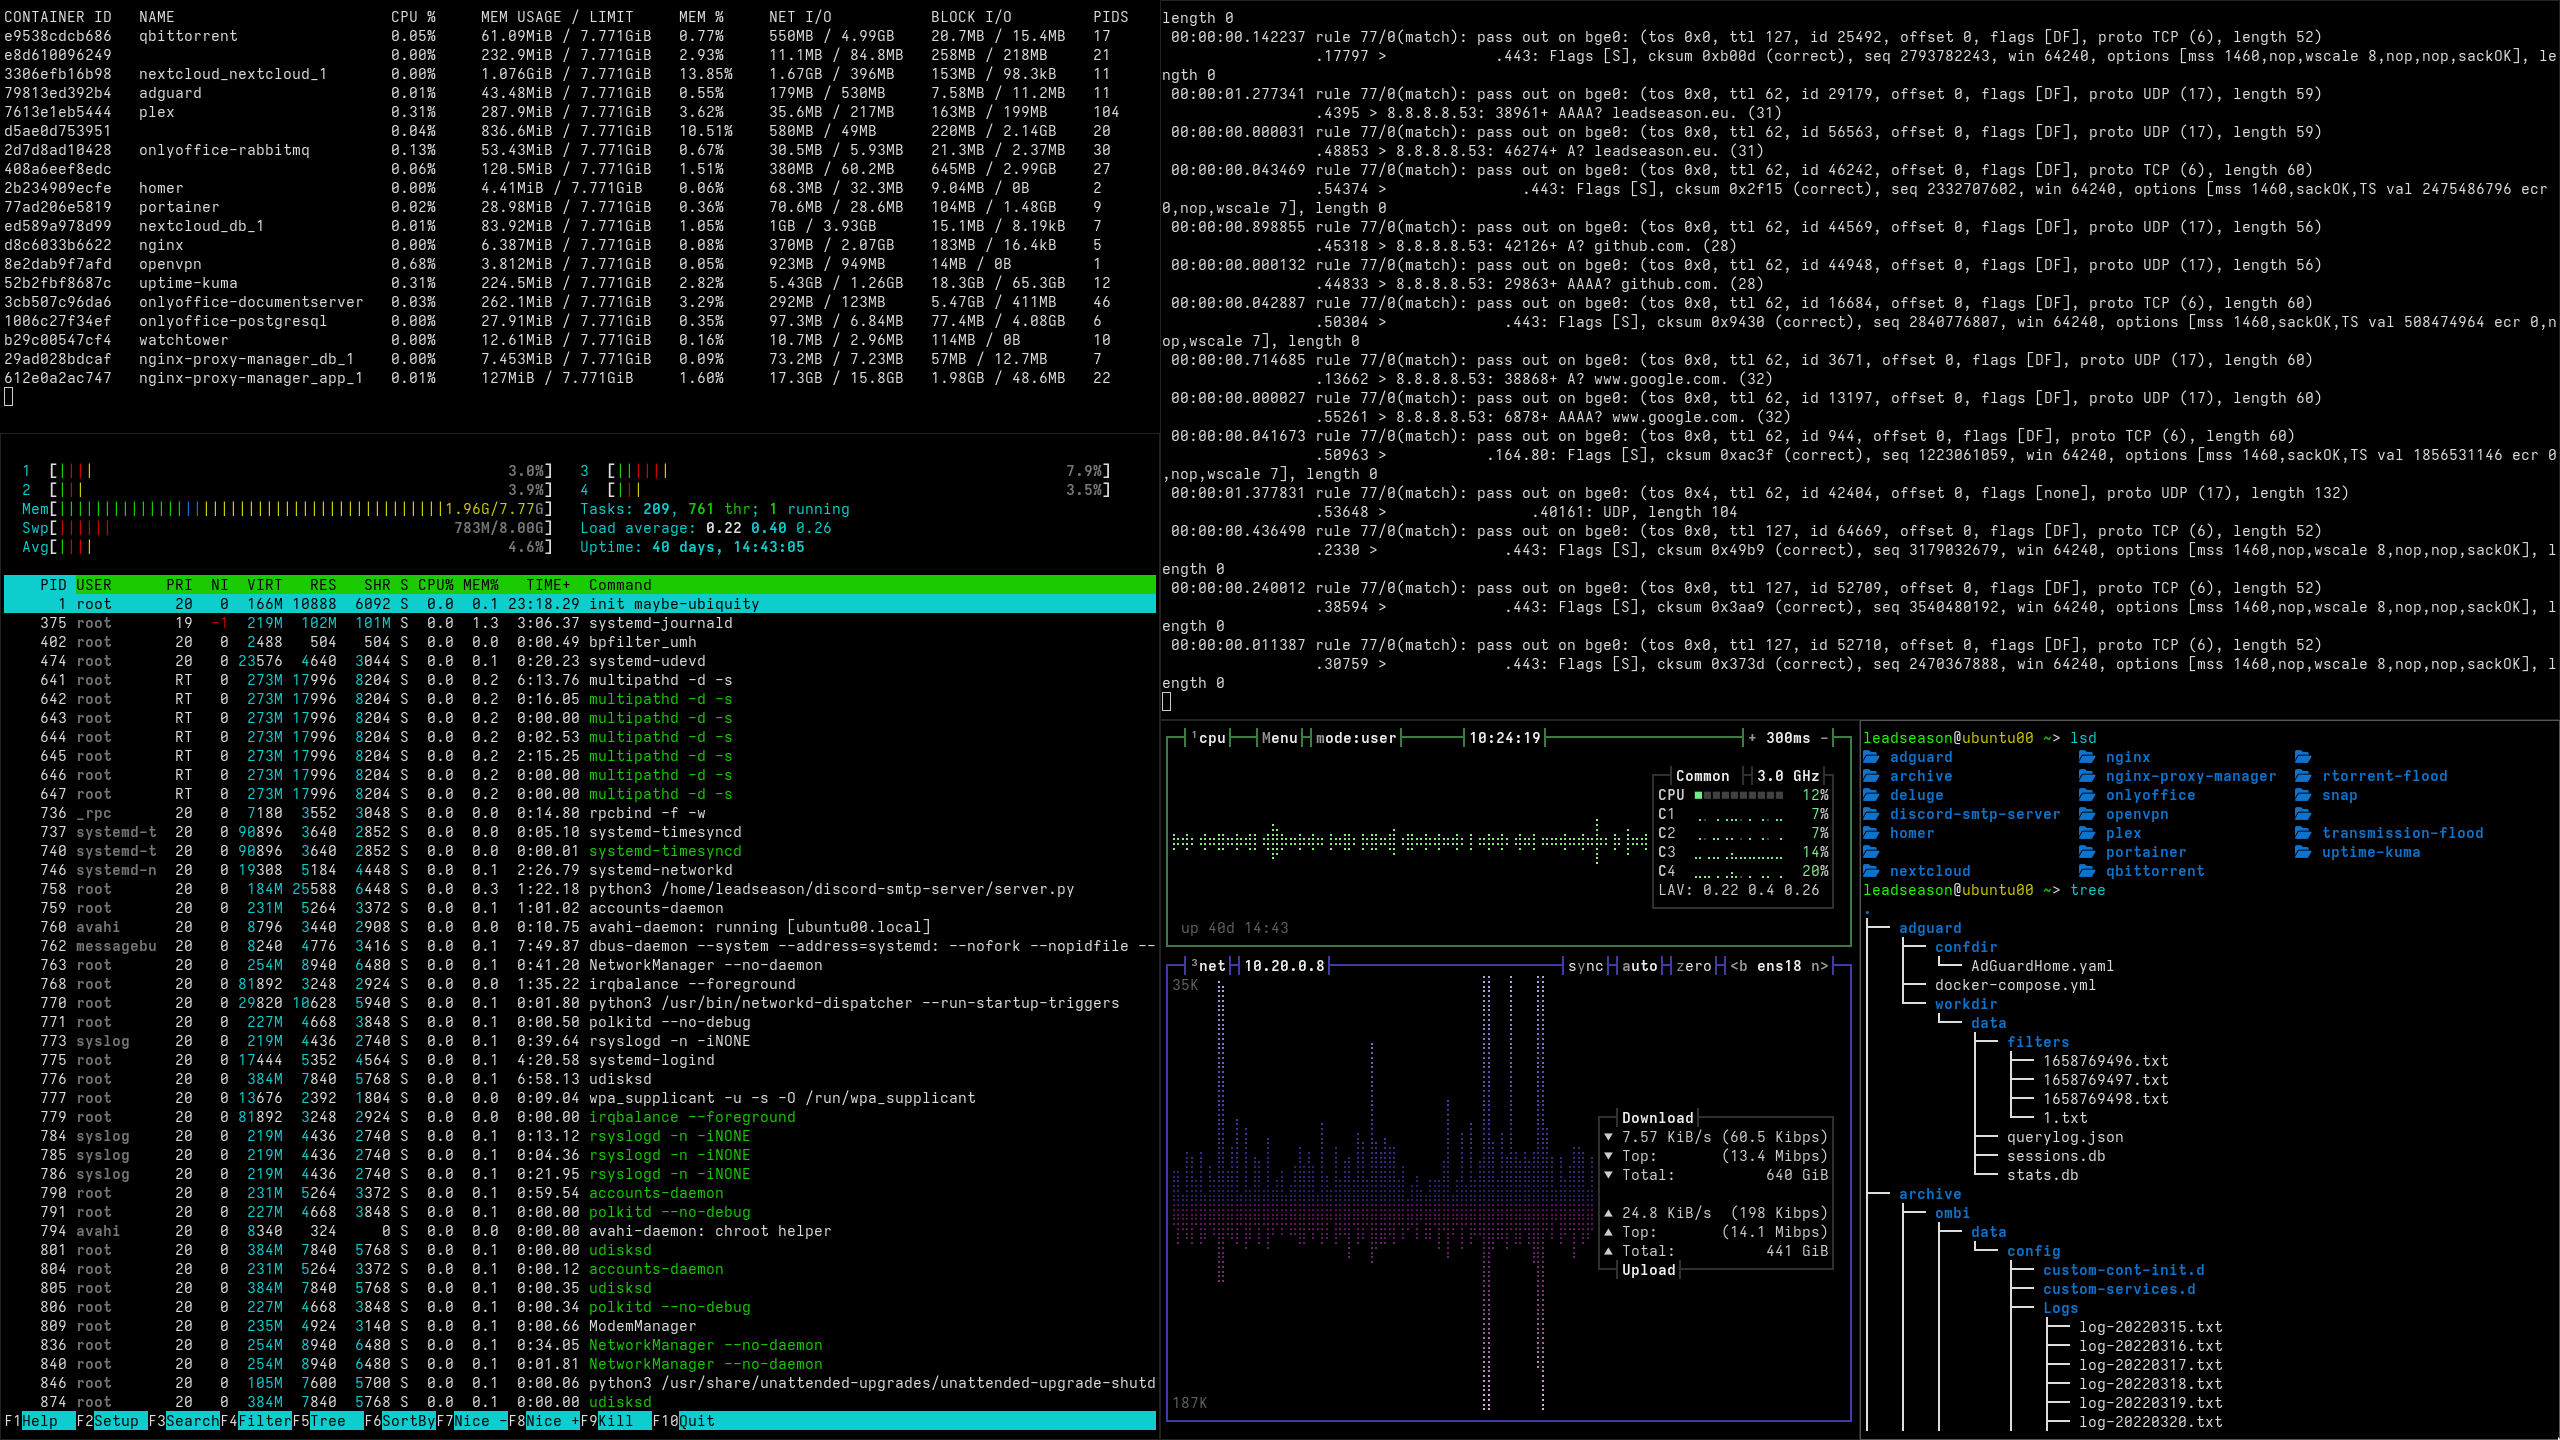2560x1440 pixels.
Task: Expand the confdir node in tree output
Action: (1965, 947)
